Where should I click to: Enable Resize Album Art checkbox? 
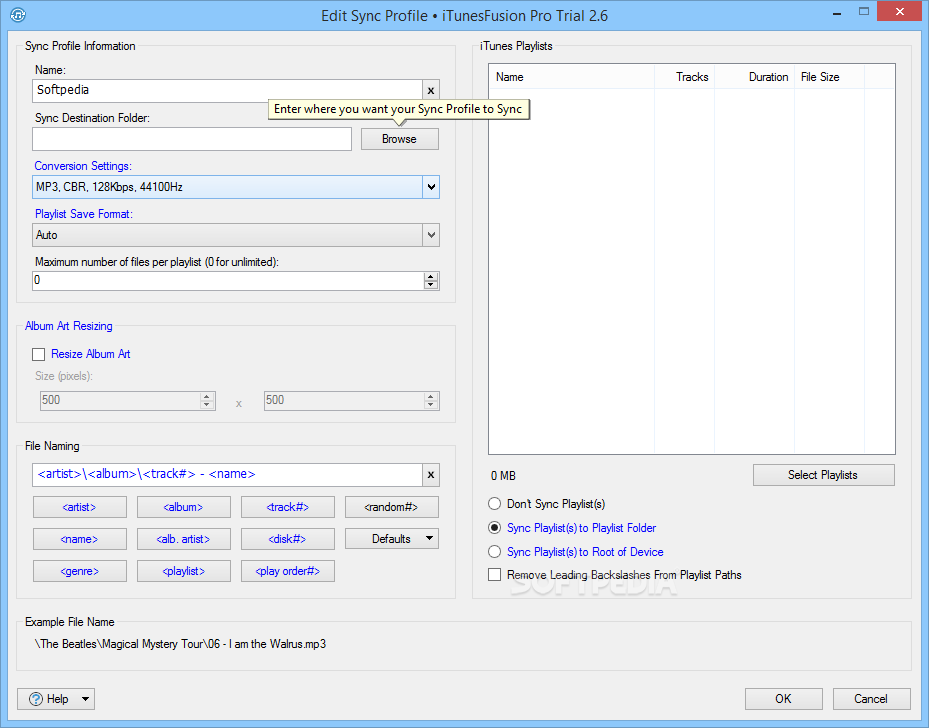(x=39, y=354)
